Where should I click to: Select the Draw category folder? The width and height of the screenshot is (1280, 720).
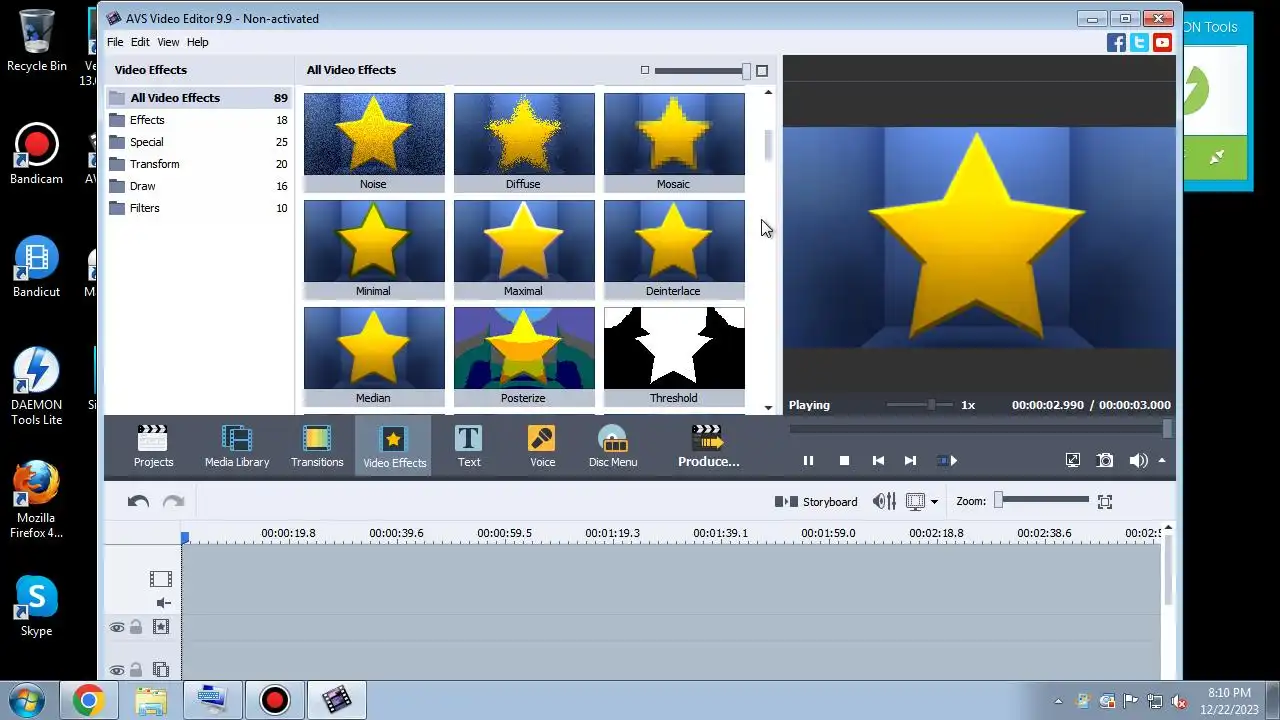pyautogui.click(x=198, y=186)
